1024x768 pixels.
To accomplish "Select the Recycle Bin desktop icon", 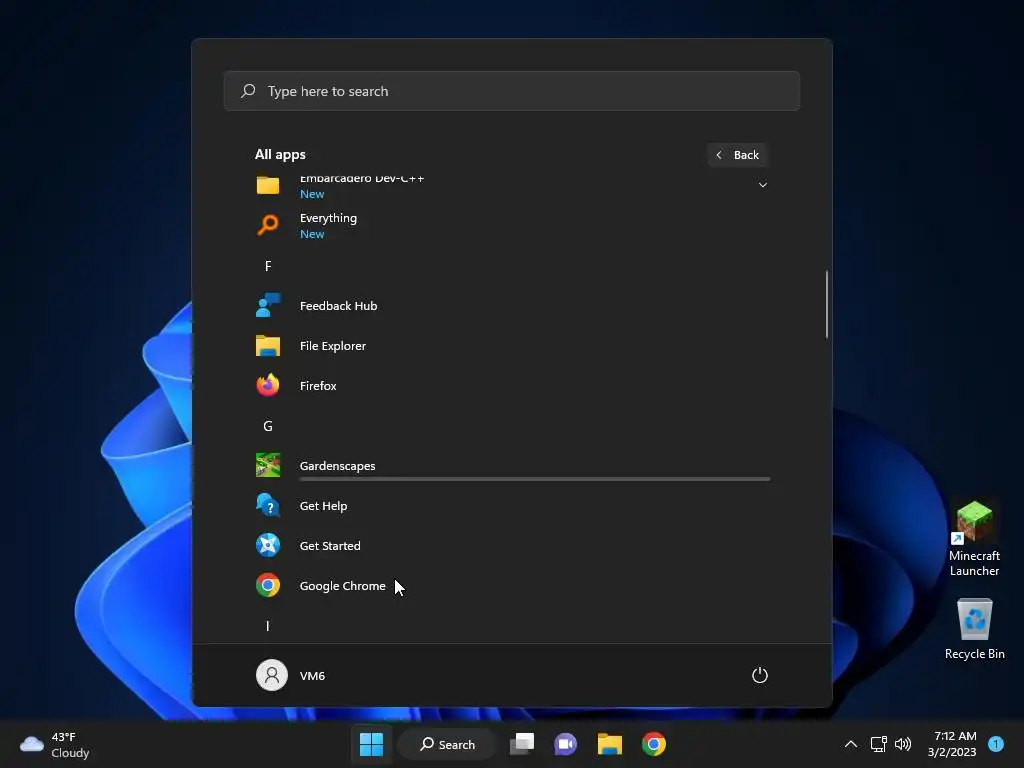I will 974,629.
